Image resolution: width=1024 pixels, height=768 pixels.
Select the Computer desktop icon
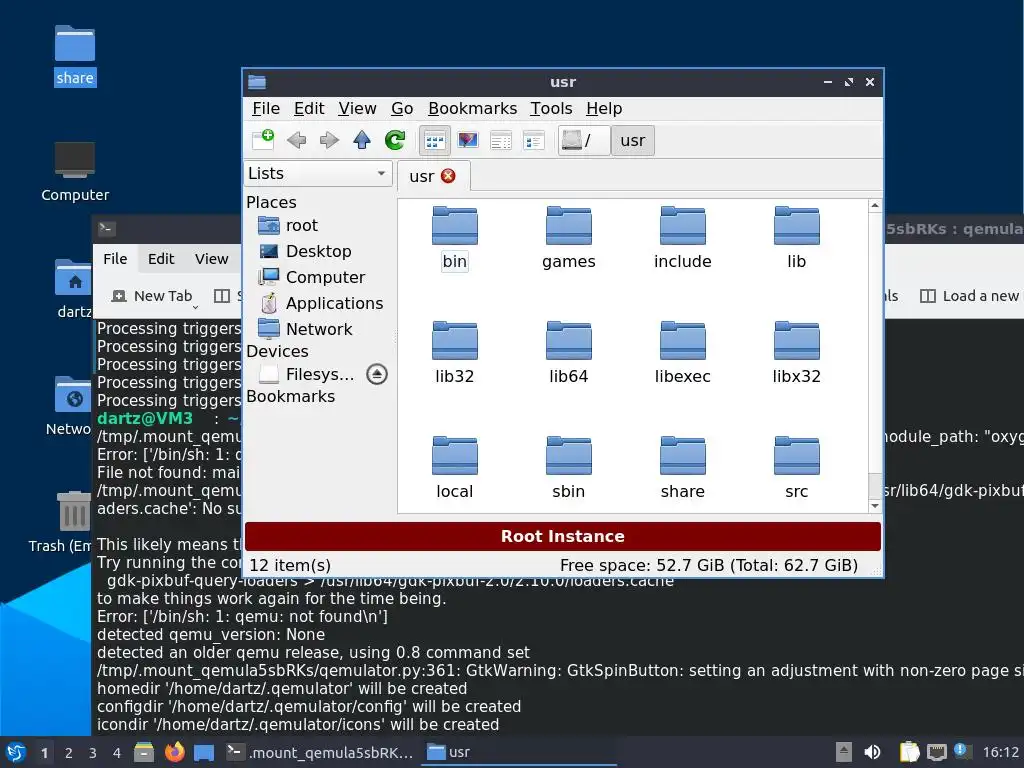[74, 172]
